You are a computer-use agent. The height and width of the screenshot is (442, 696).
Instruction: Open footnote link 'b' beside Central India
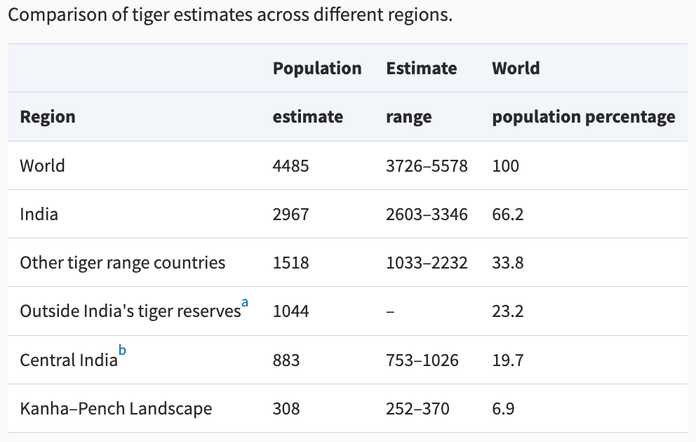click(x=122, y=350)
